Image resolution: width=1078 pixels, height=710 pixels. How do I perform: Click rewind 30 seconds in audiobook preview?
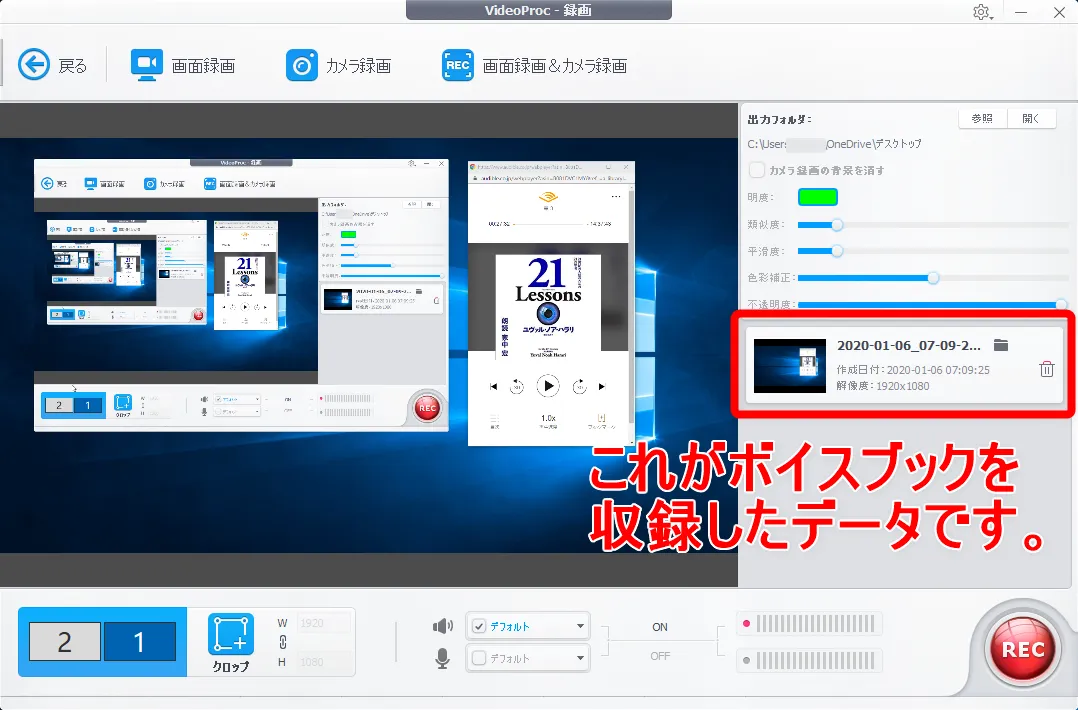pyautogui.click(x=516, y=386)
